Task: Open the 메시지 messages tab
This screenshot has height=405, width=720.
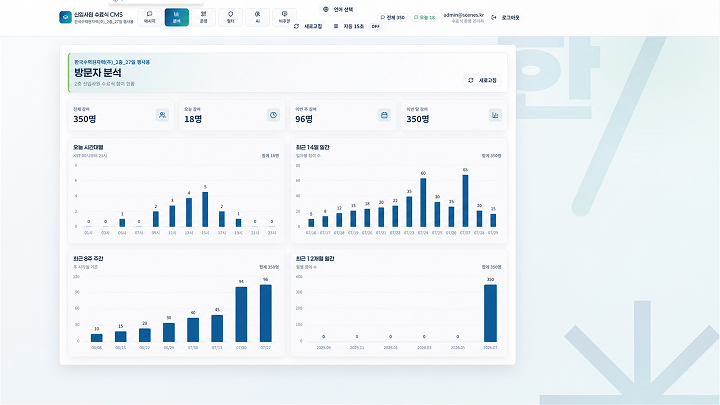Action: [149, 17]
